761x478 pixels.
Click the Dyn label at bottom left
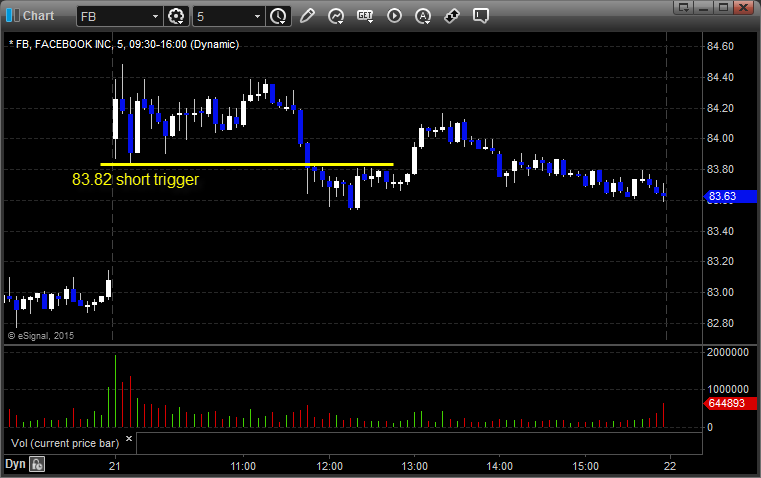point(15,464)
